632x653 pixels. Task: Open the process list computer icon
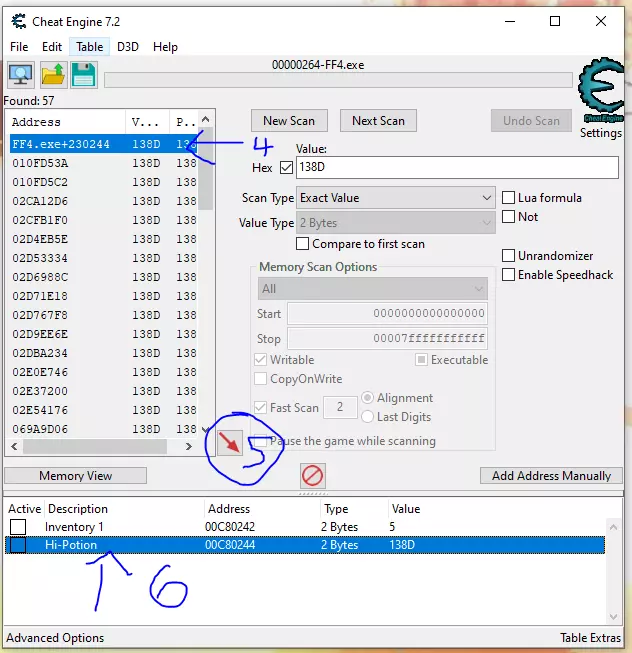(x=21, y=75)
